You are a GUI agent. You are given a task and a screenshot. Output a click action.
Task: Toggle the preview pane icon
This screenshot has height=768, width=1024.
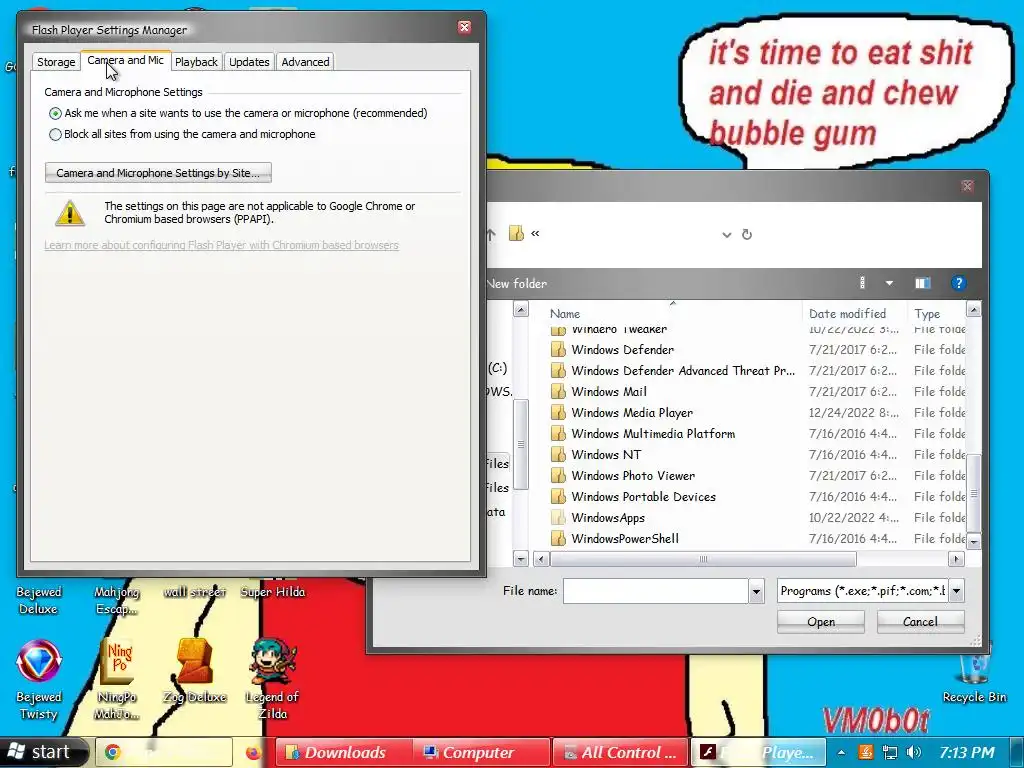point(923,283)
